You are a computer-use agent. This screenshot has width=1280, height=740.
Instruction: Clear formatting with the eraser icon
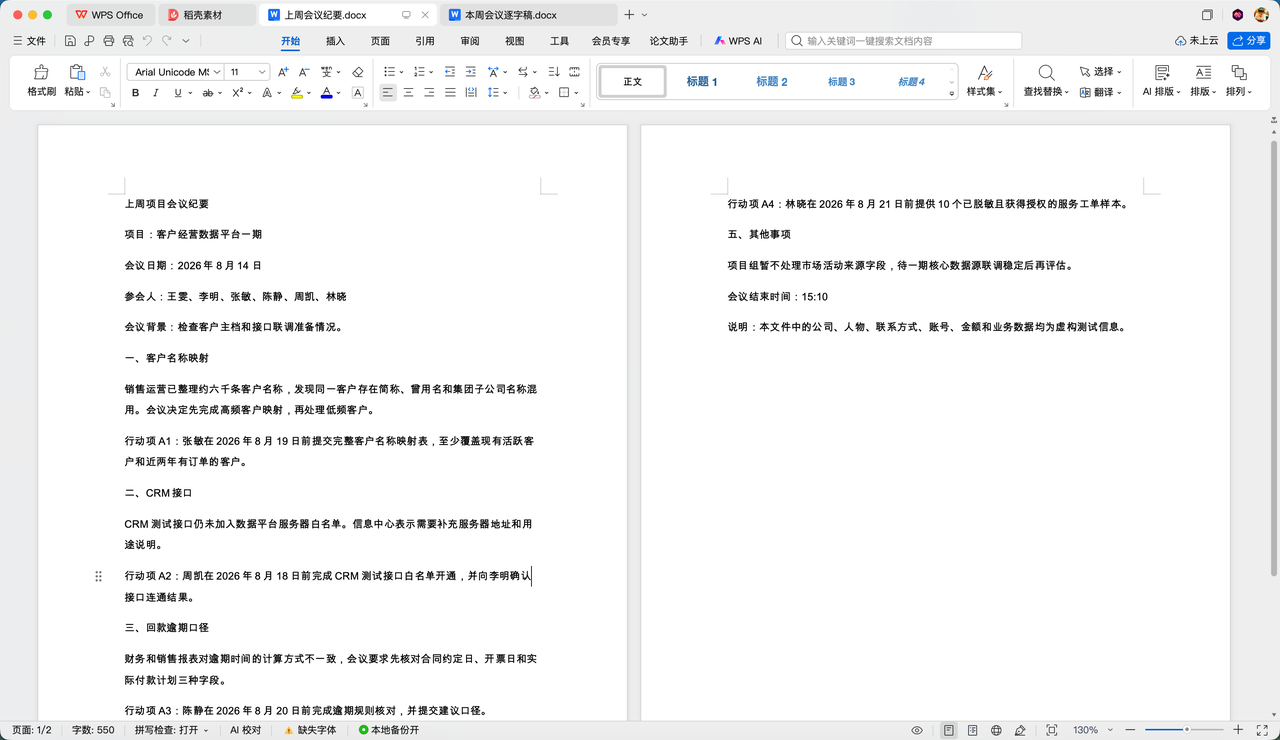[x=358, y=72]
